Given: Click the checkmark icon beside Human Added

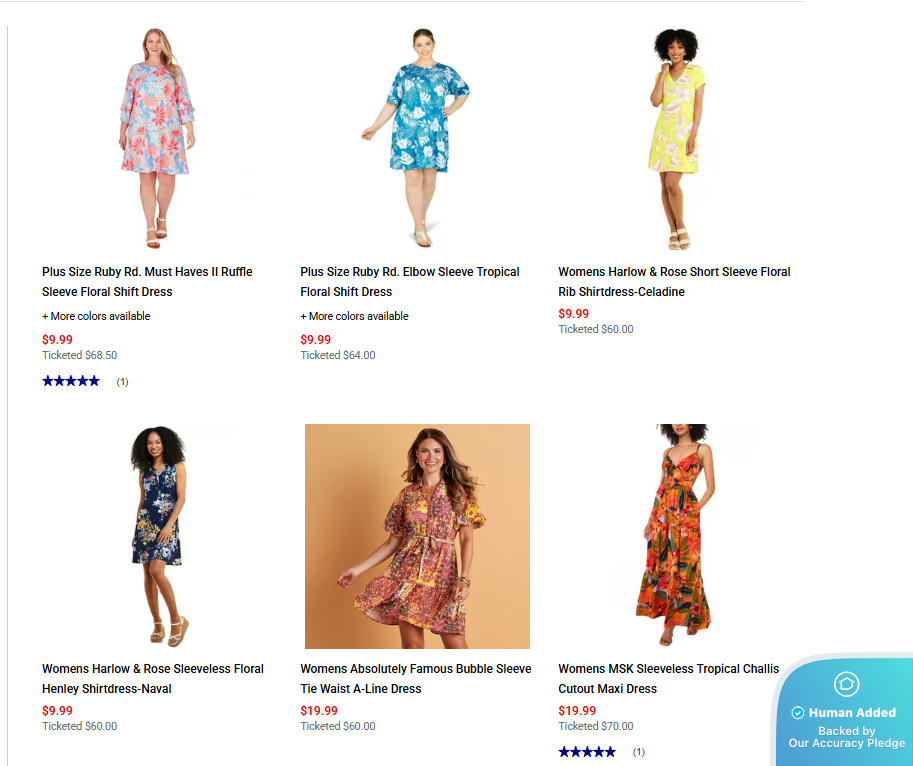Looking at the screenshot, I should (x=798, y=713).
